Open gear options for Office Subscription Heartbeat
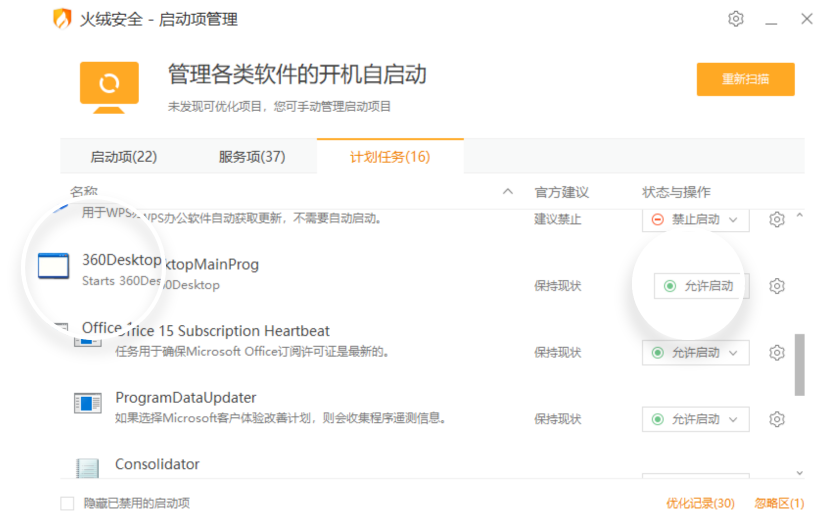831x528 pixels. click(x=776, y=353)
